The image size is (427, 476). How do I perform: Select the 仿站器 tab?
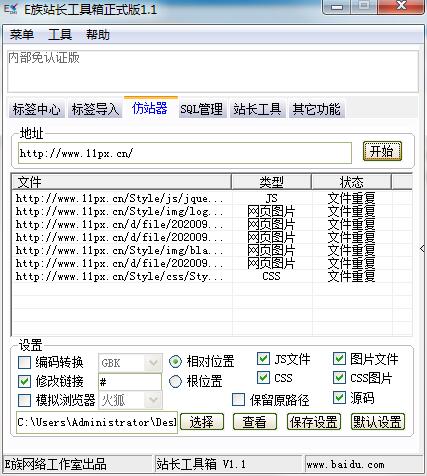[150, 108]
